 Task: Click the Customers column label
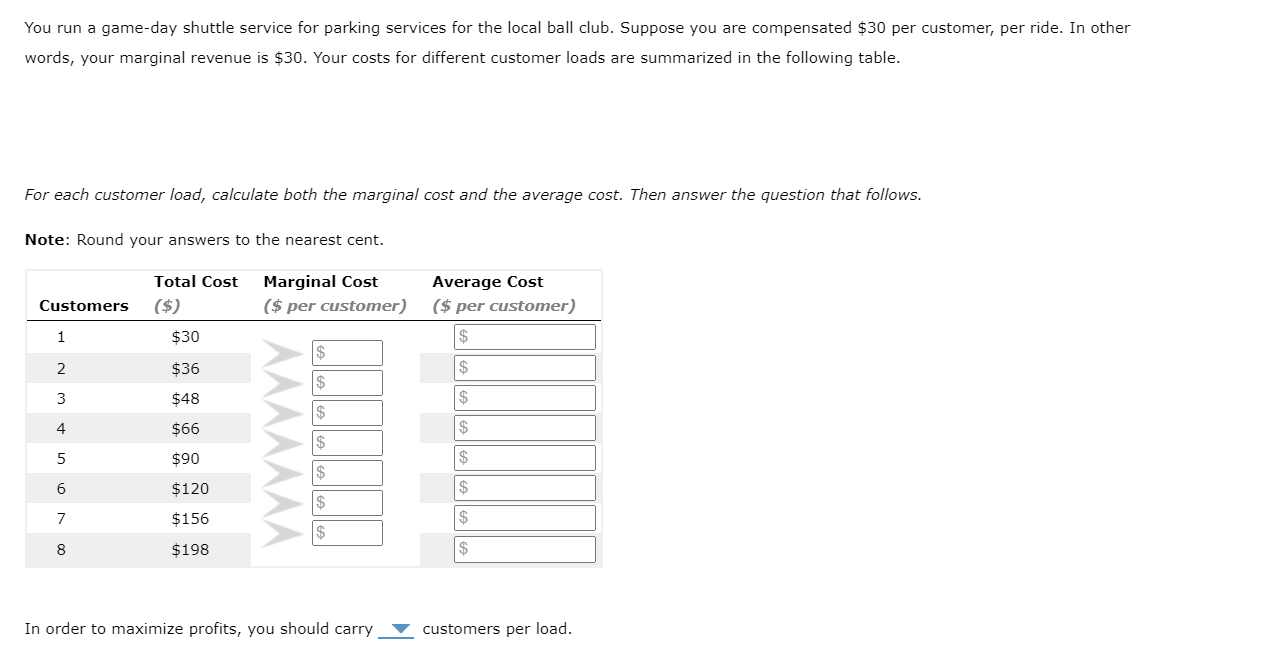(83, 306)
